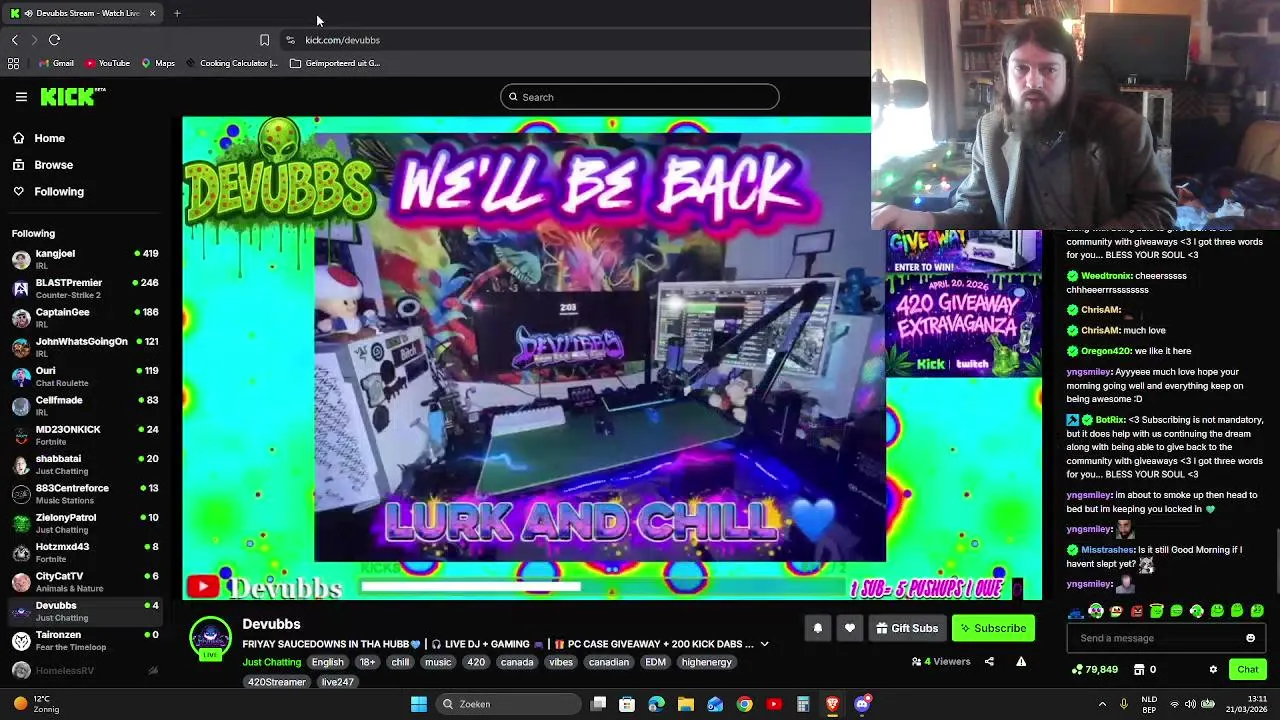Image resolution: width=1280 pixels, height=720 pixels.
Task: Click the EDM tag
Action: tap(656, 662)
